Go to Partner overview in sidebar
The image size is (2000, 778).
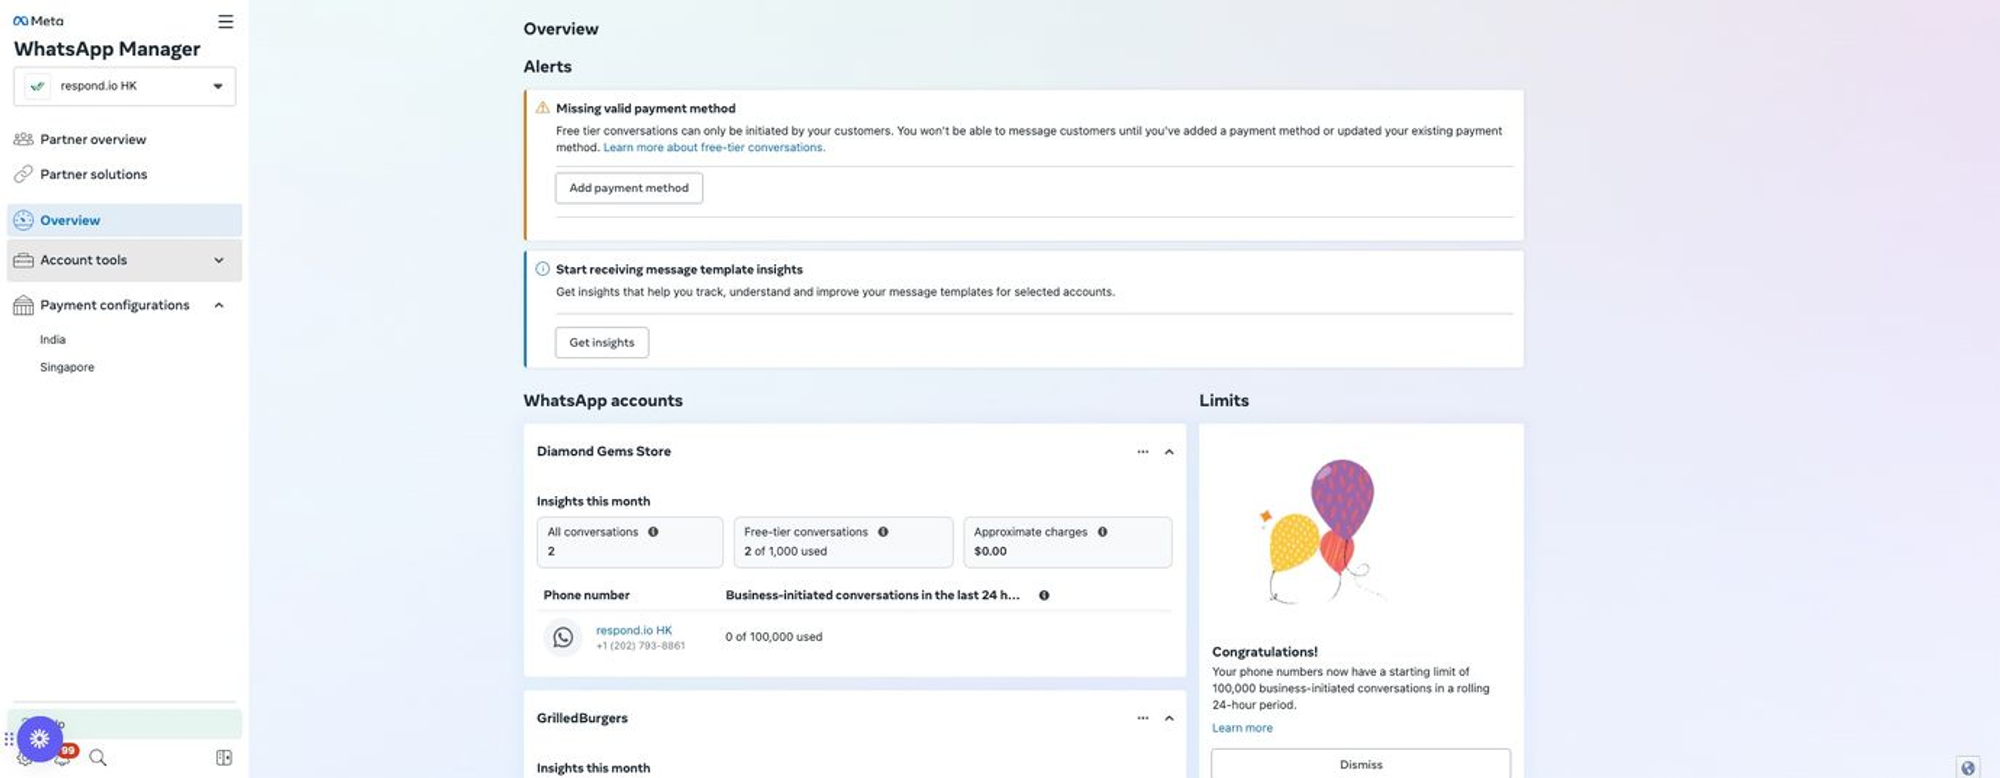coord(93,139)
